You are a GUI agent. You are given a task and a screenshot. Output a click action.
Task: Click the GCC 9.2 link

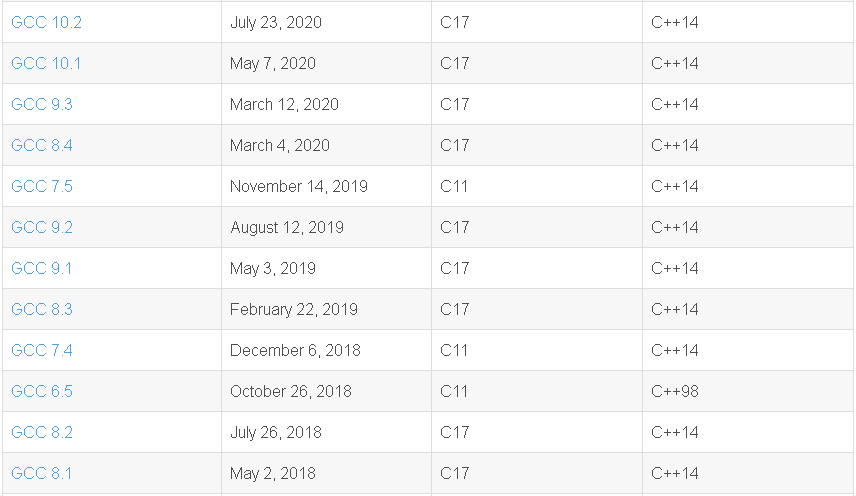pos(42,227)
